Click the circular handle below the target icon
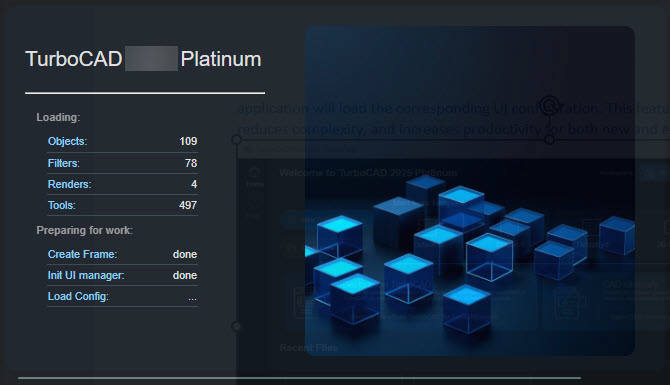Image resolution: width=670 pixels, height=385 pixels. pos(550,140)
